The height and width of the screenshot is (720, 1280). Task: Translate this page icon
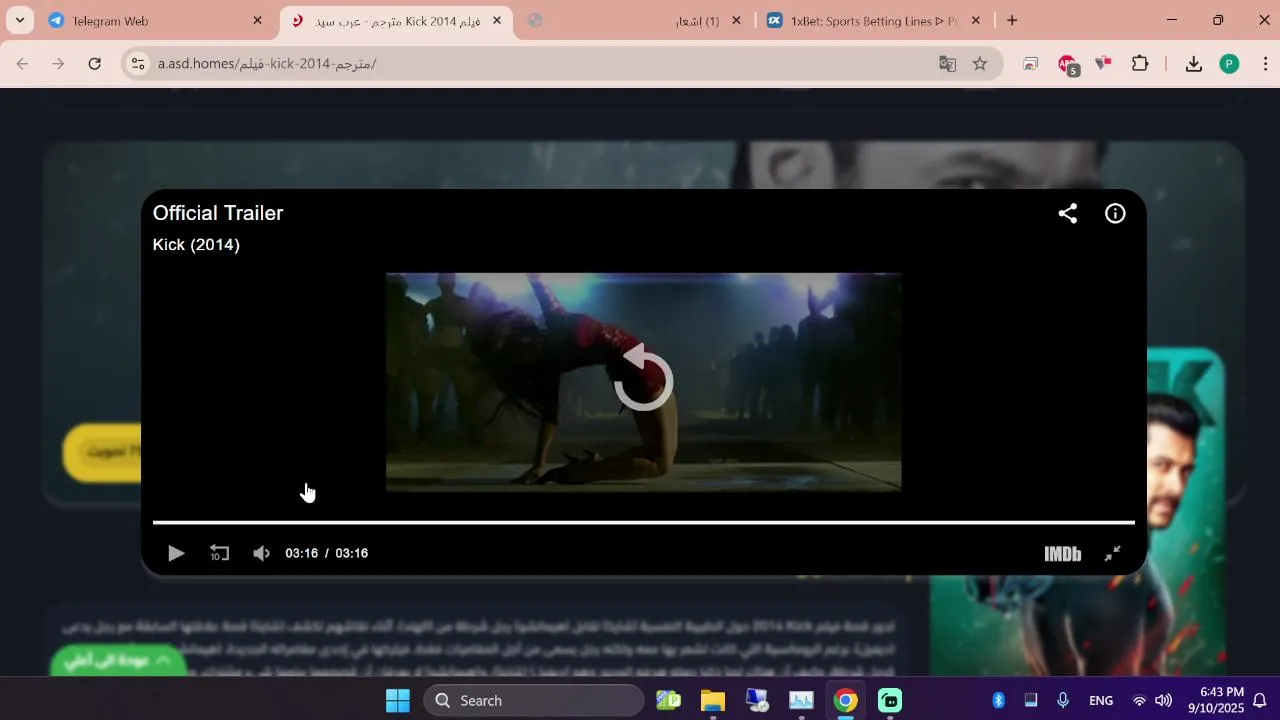(x=947, y=64)
